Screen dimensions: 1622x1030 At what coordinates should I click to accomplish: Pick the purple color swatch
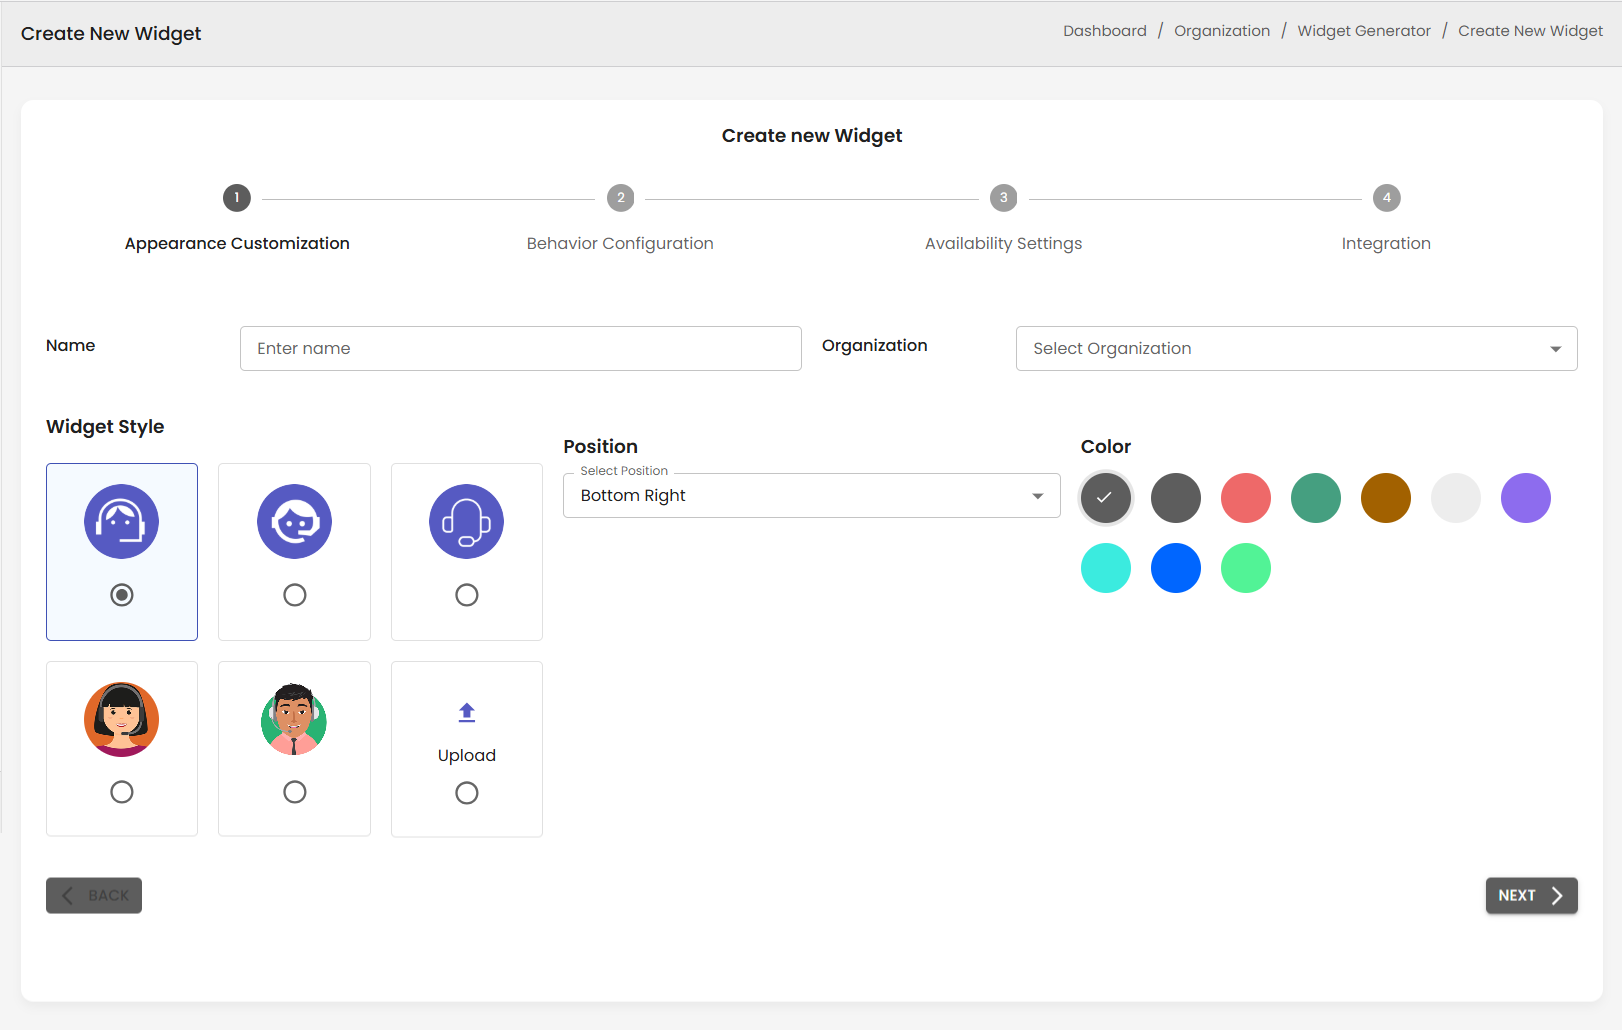[x=1525, y=498]
